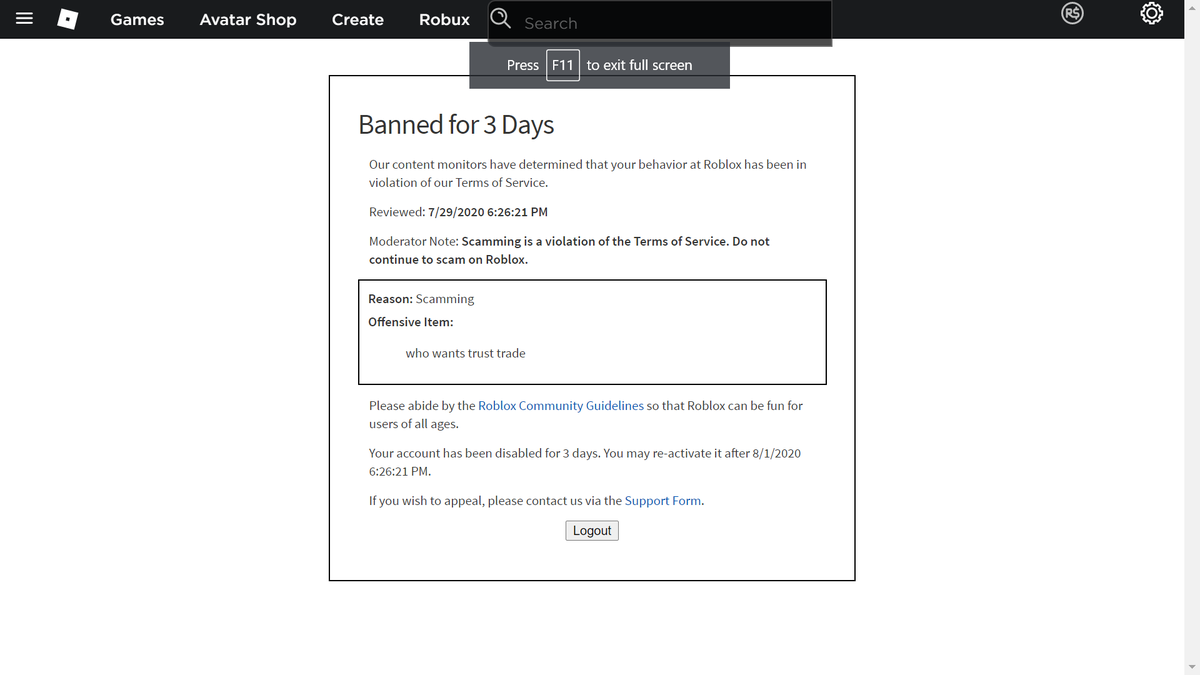This screenshot has width=1200, height=675.
Task: Open the Games menu
Action: [x=137, y=19]
